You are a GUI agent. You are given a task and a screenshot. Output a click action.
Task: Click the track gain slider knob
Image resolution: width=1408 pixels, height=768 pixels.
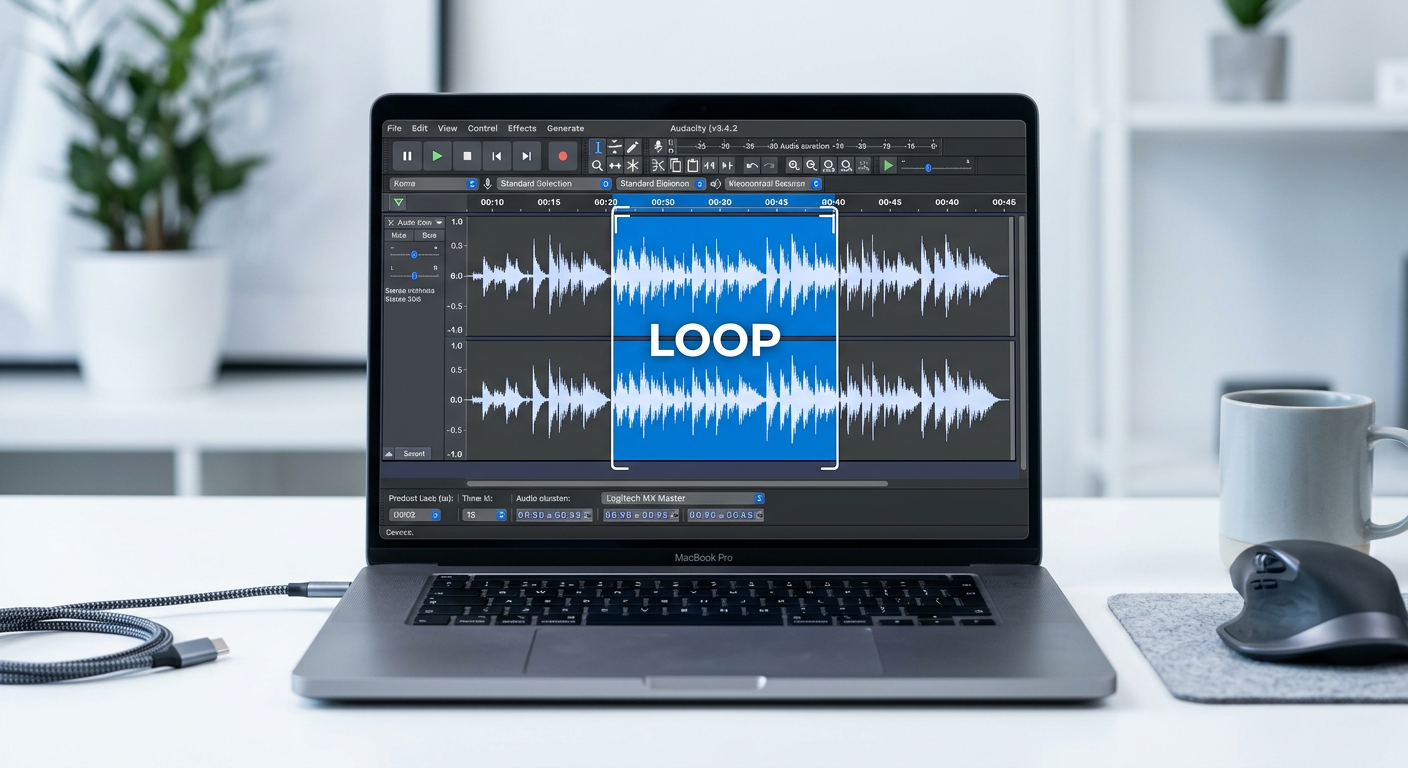pyautogui.click(x=414, y=255)
